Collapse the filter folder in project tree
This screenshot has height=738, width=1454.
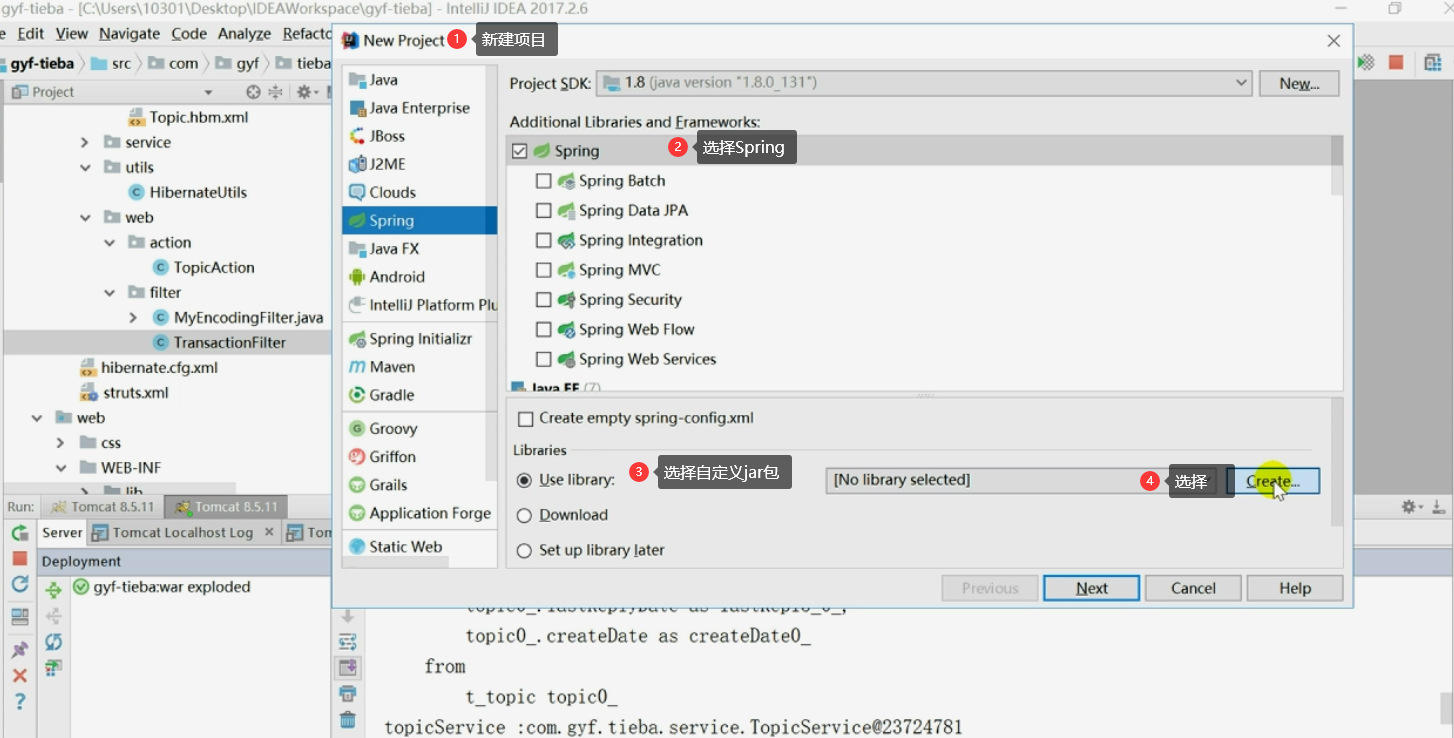[x=110, y=293]
